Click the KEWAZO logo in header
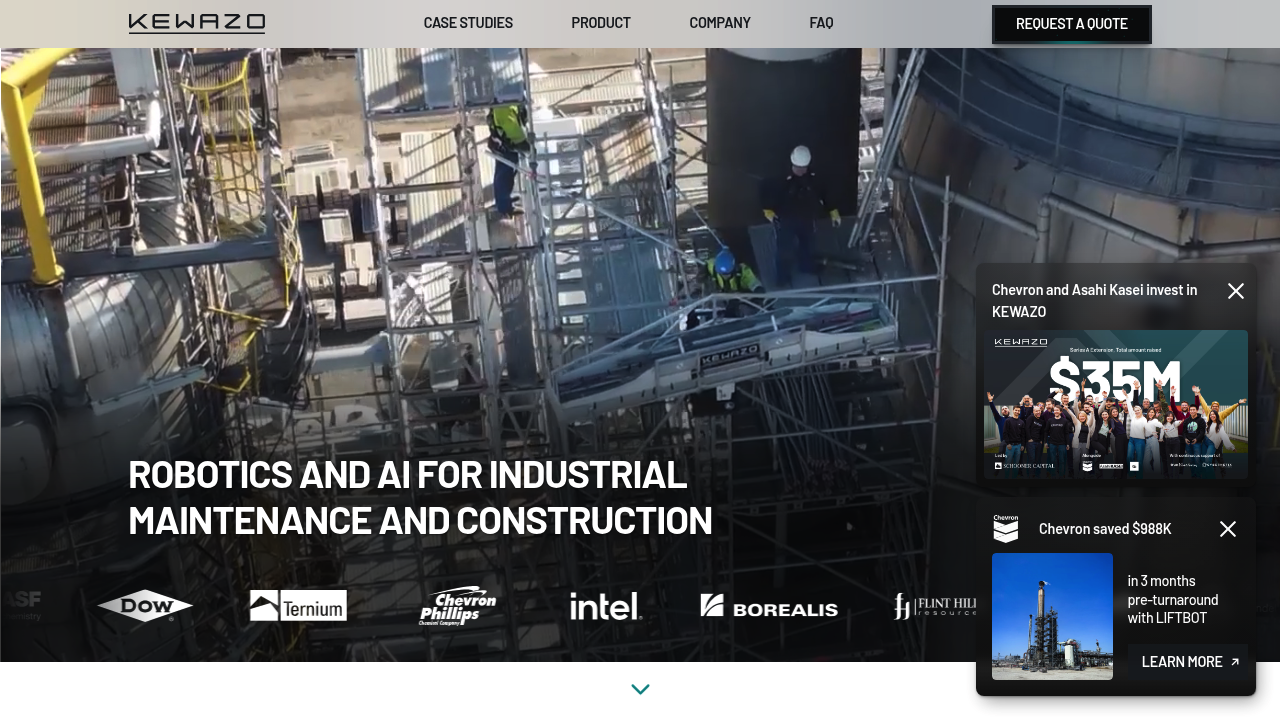Screen dimensions: 1280x720 tap(197, 23)
